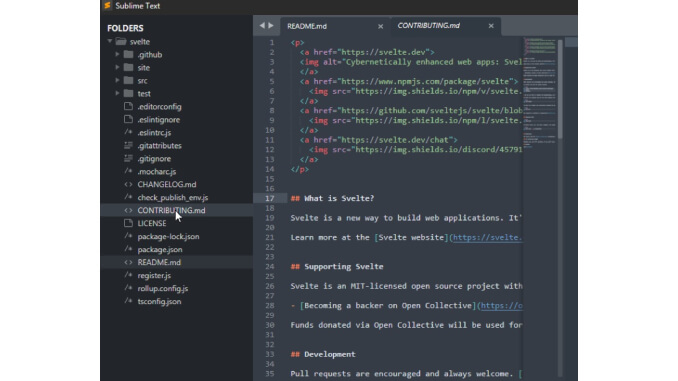This screenshot has width=678, height=381.
Task: Open register.js in the sidebar
Action: (x=154, y=275)
